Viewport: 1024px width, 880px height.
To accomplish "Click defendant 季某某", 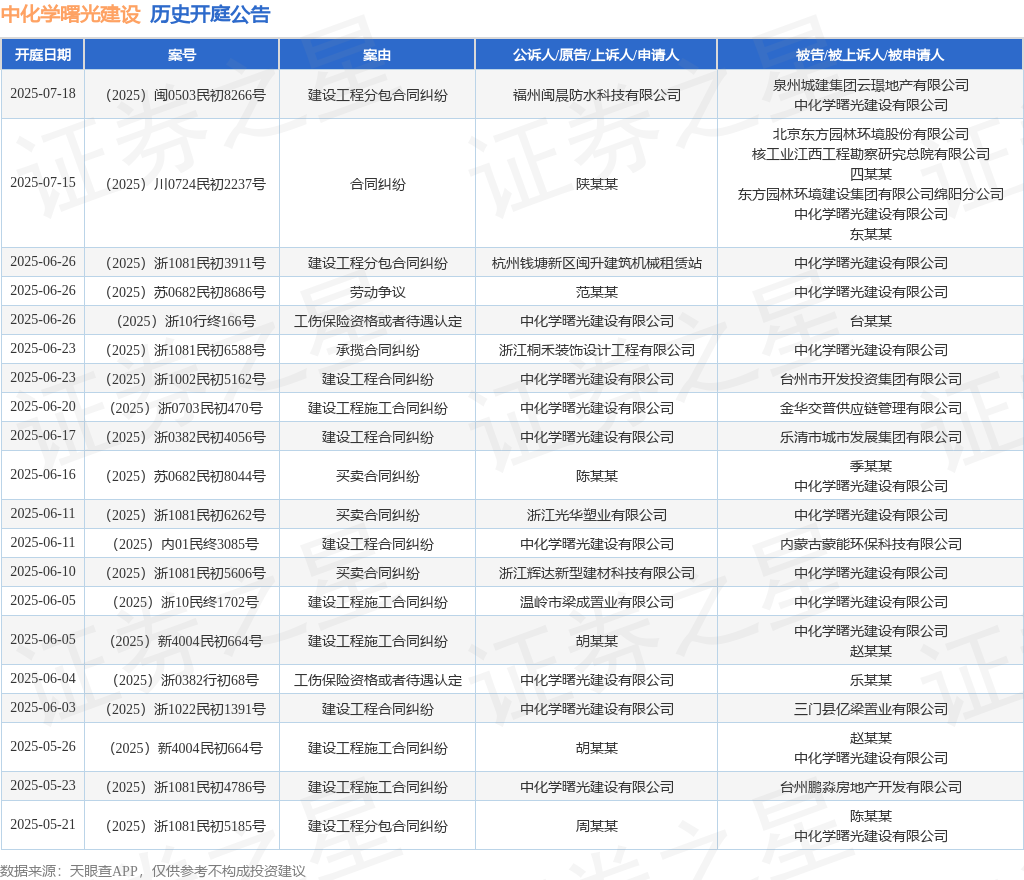I will tap(871, 466).
